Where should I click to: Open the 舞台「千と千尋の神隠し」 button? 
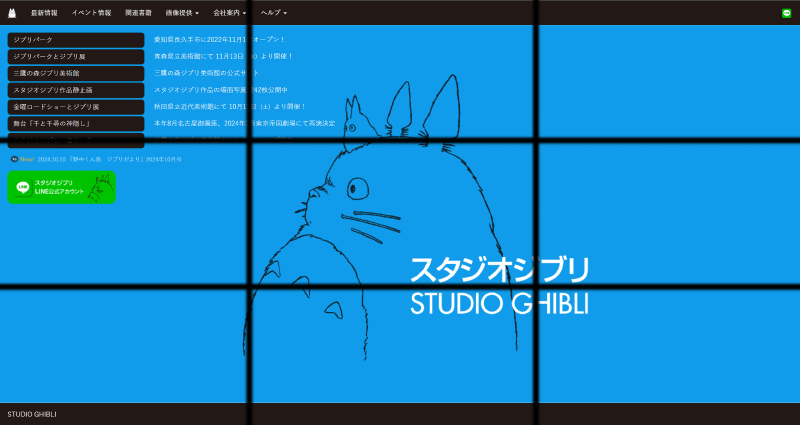click(x=76, y=123)
